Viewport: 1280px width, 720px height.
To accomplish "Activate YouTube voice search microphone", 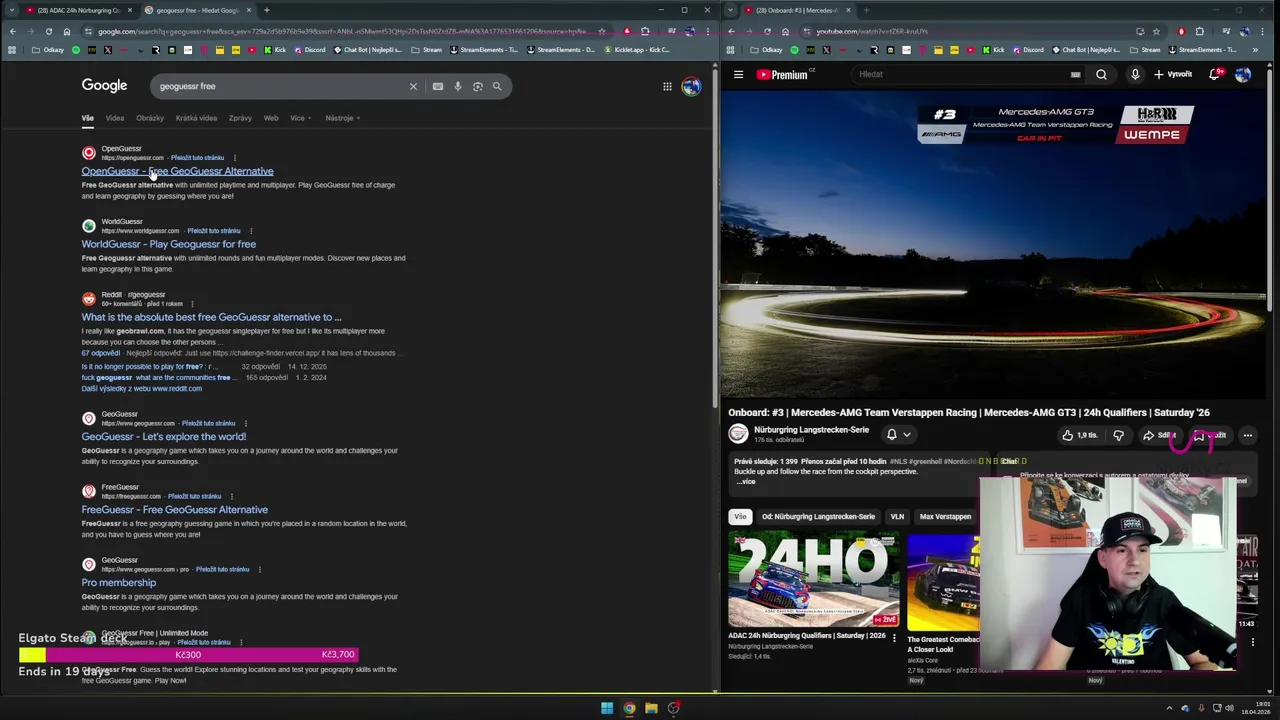I will pos(1135,74).
